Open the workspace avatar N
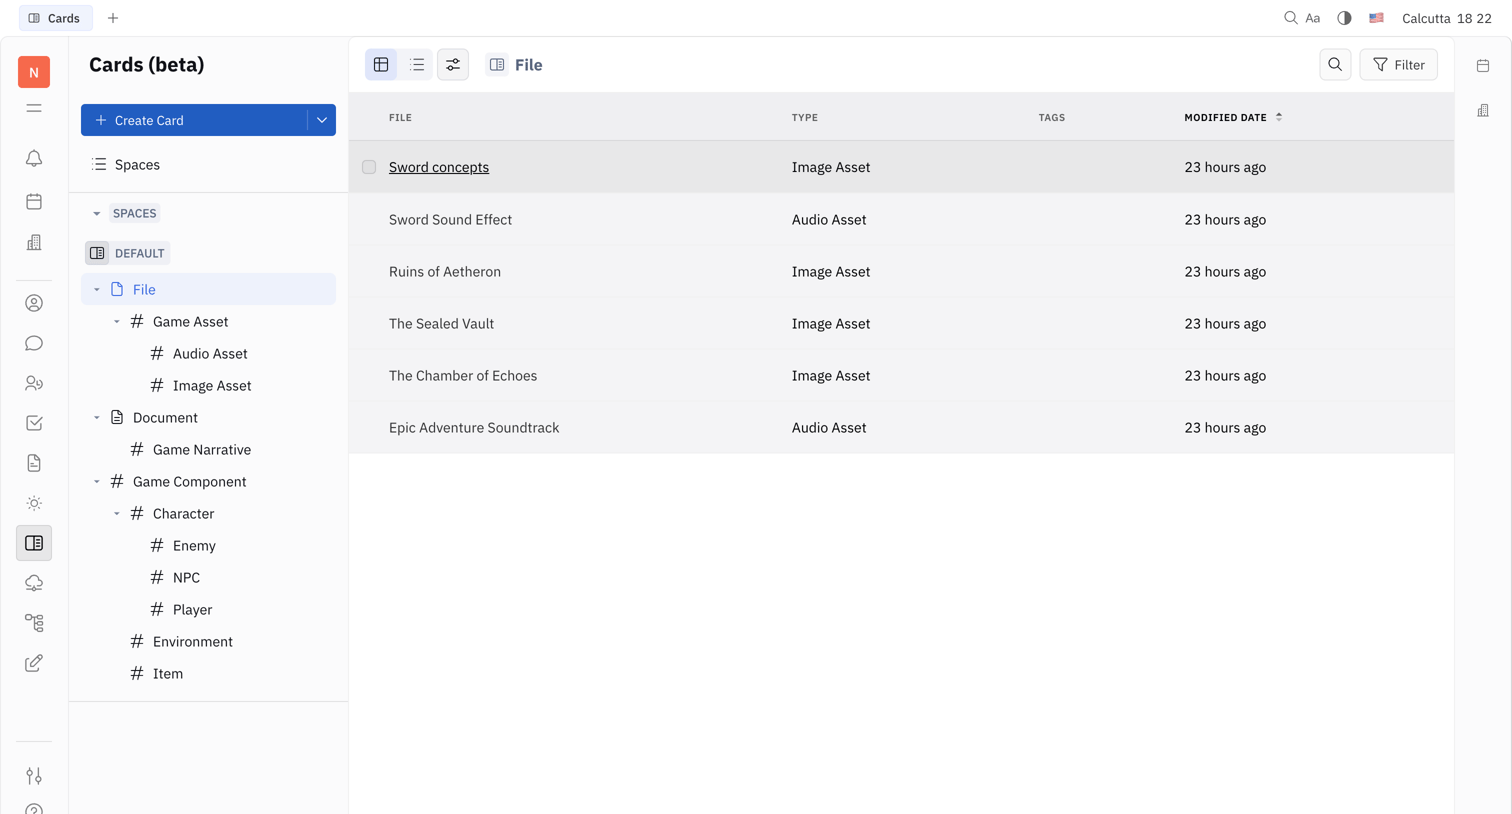 click(34, 72)
